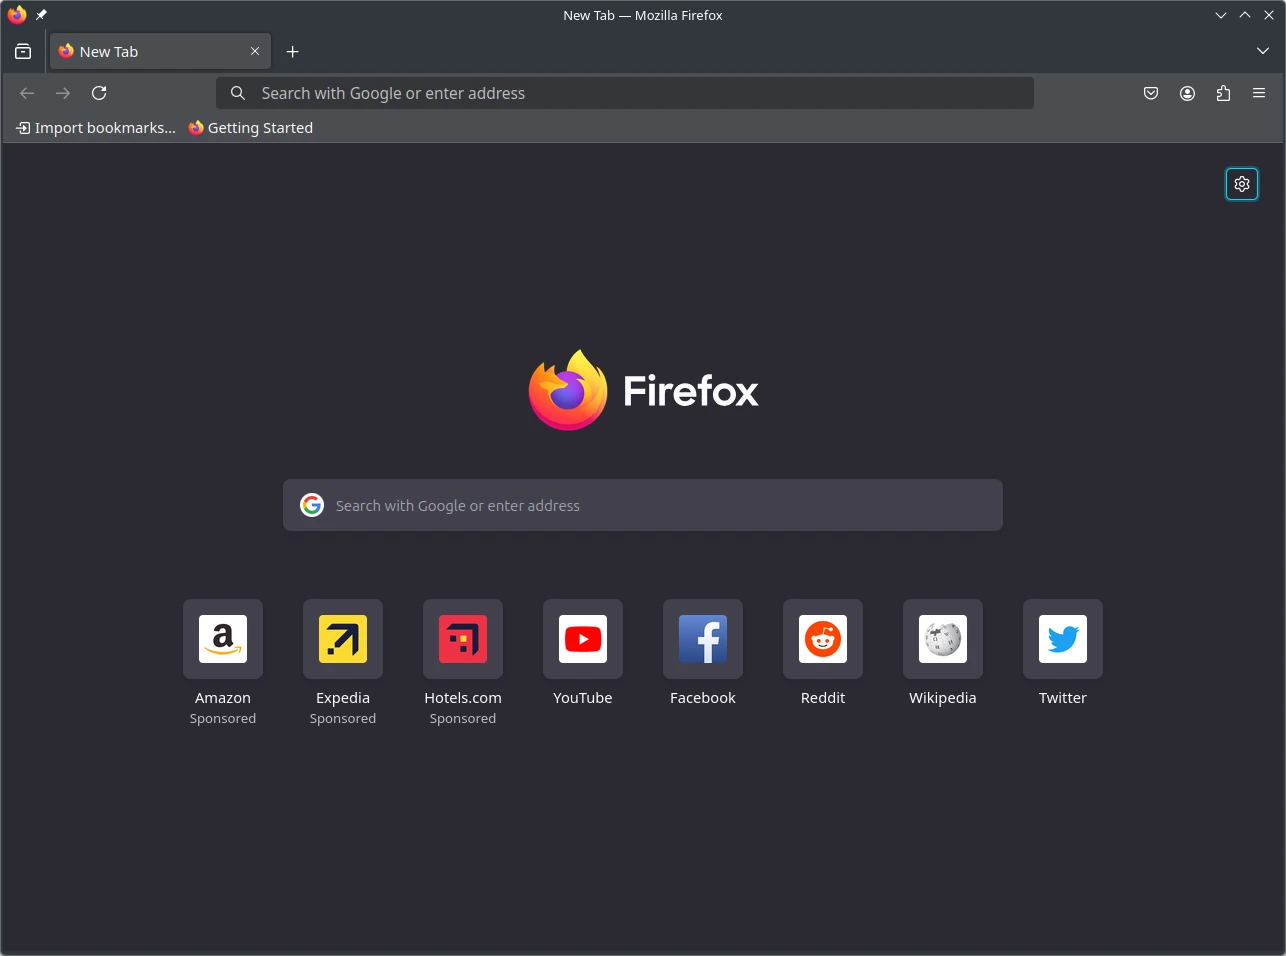Open Save to Pocket

coord(1151,93)
